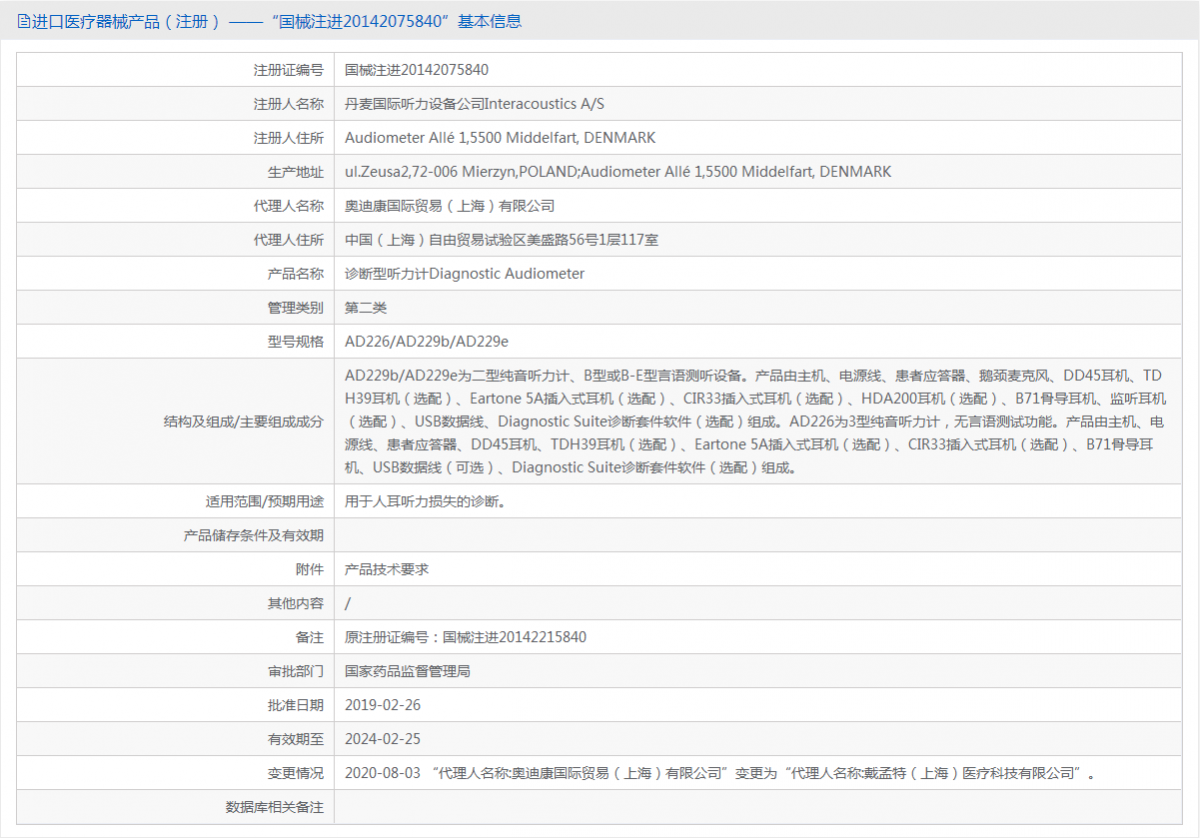Select the 管理类别 label

pos(296,308)
